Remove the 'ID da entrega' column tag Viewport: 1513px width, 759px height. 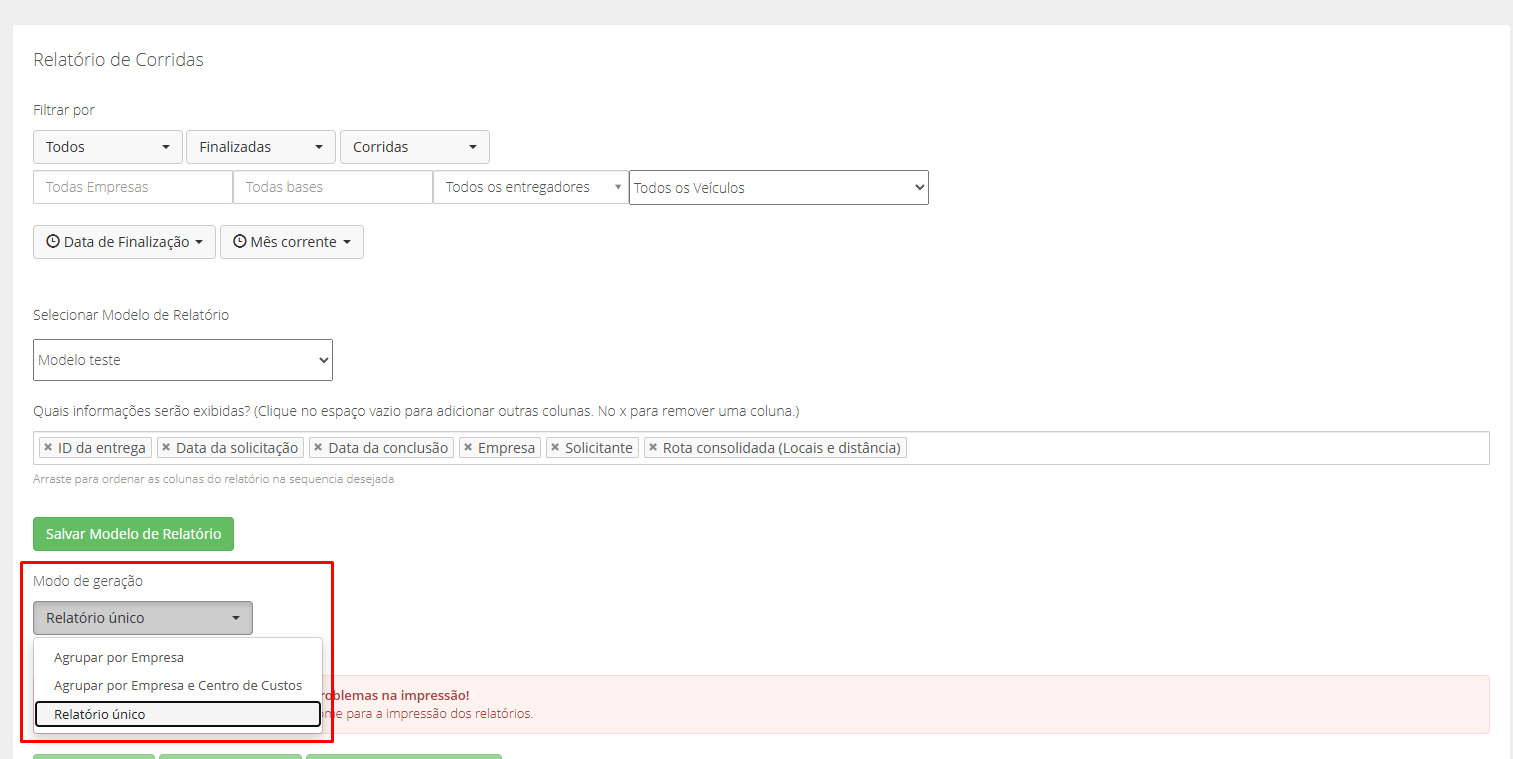pyautogui.click(x=48, y=448)
